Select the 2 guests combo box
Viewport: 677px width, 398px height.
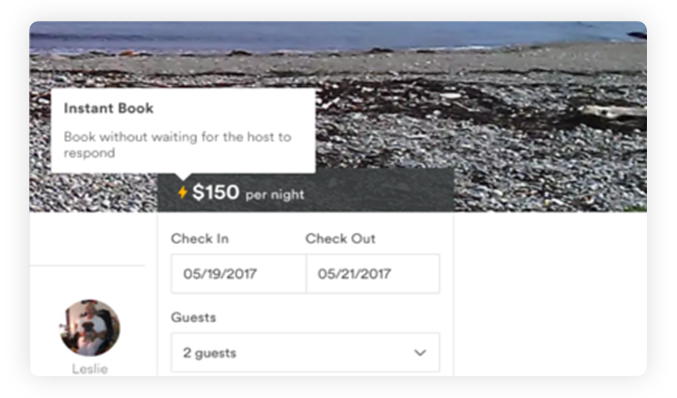[x=305, y=352]
